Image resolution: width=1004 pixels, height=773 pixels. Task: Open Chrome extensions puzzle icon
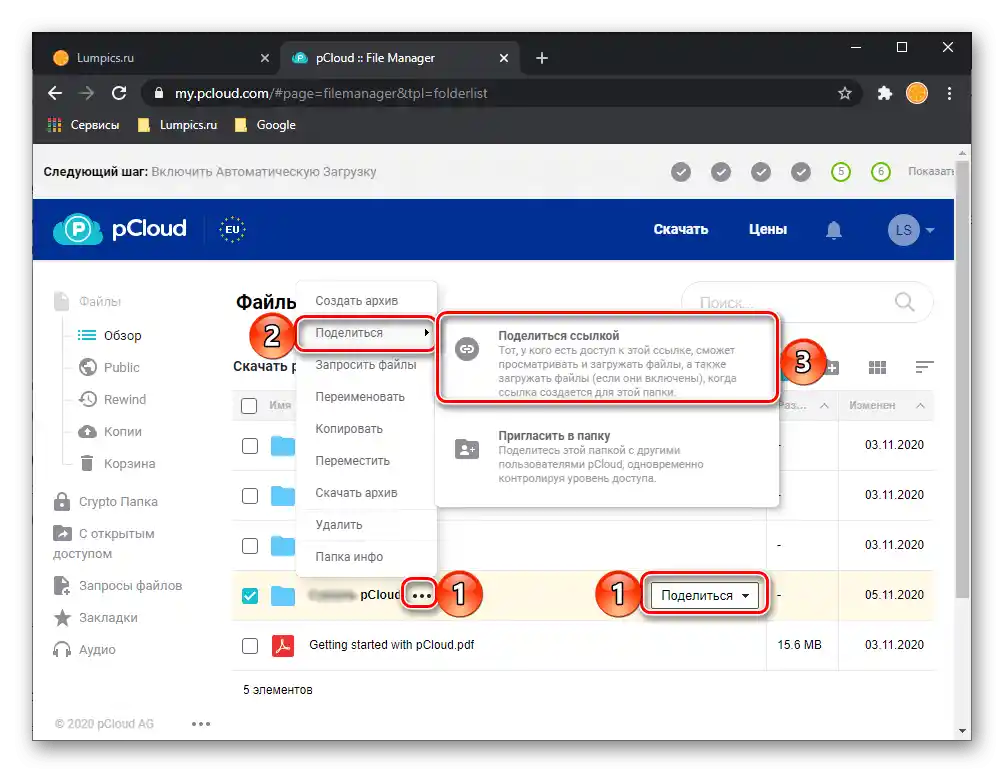click(884, 94)
